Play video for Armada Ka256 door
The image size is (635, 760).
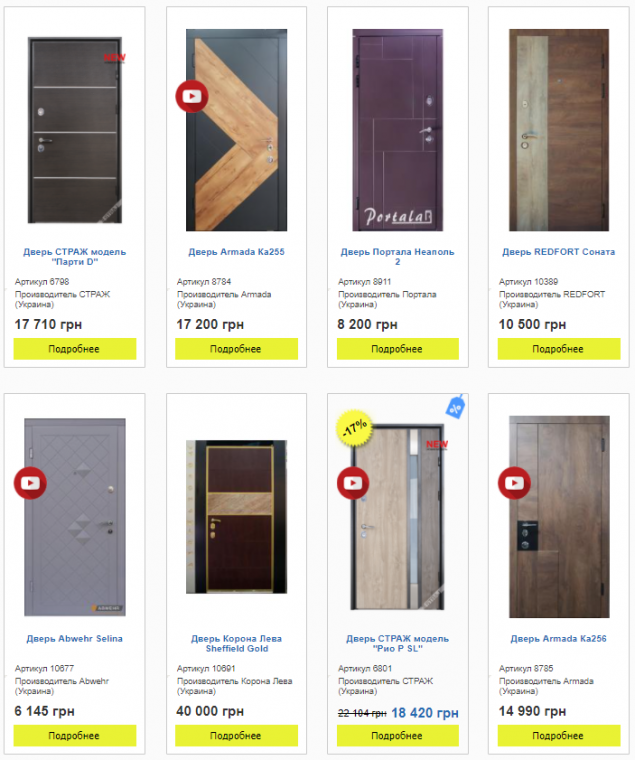(515, 483)
